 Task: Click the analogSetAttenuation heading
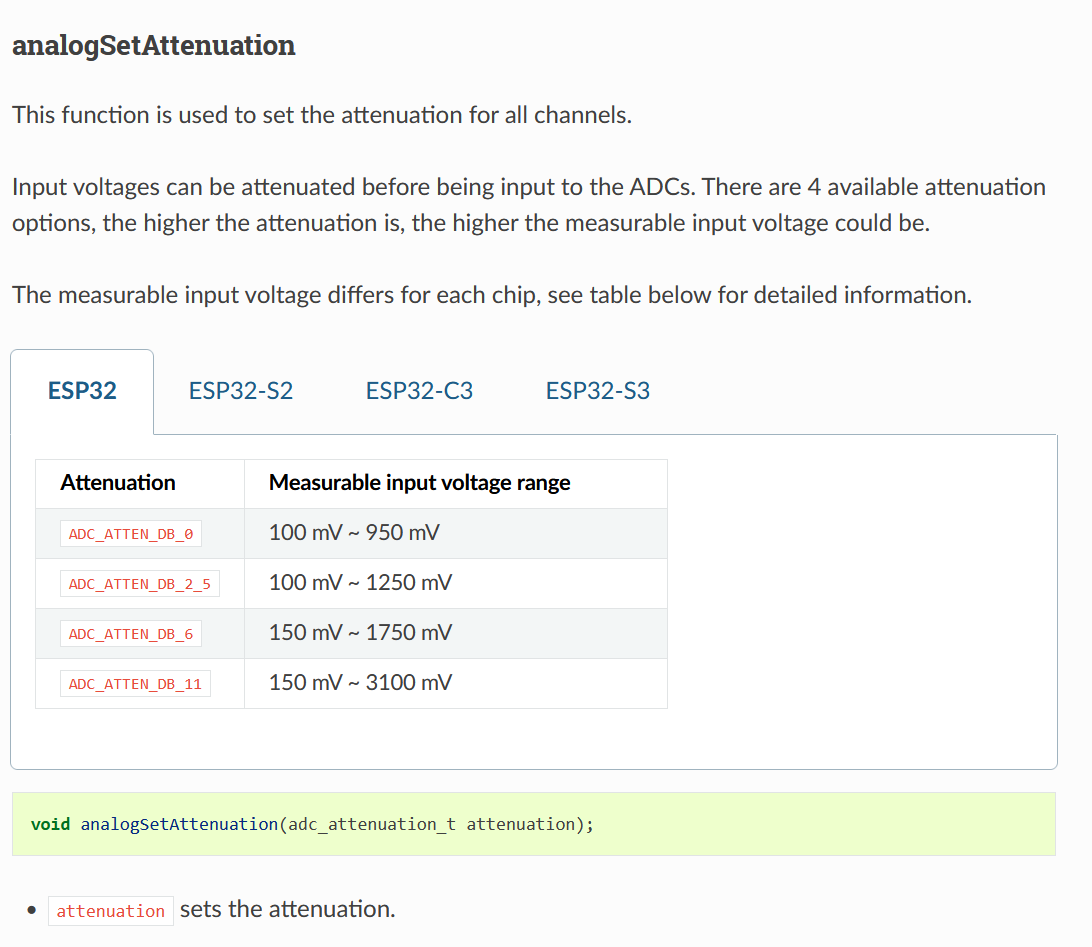coord(154,46)
